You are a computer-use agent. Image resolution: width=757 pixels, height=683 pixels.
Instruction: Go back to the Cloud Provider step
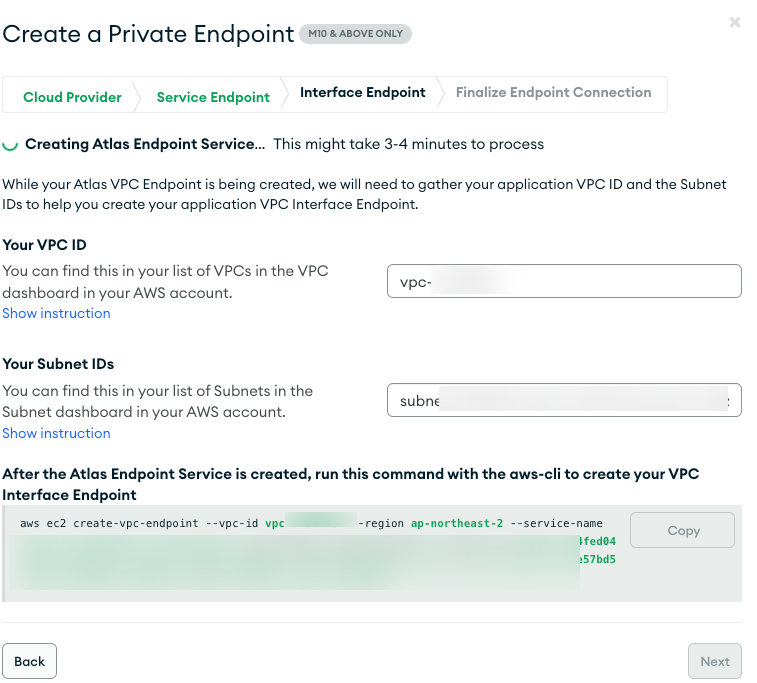click(x=72, y=97)
